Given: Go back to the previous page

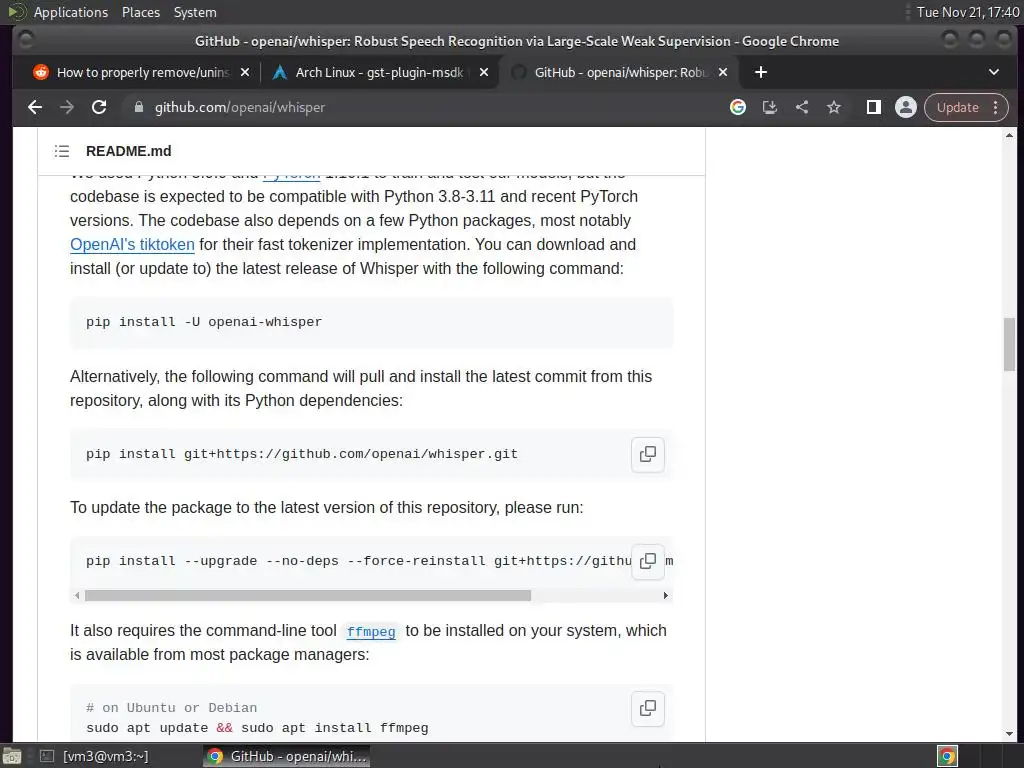Looking at the screenshot, I should [x=35, y=107].
